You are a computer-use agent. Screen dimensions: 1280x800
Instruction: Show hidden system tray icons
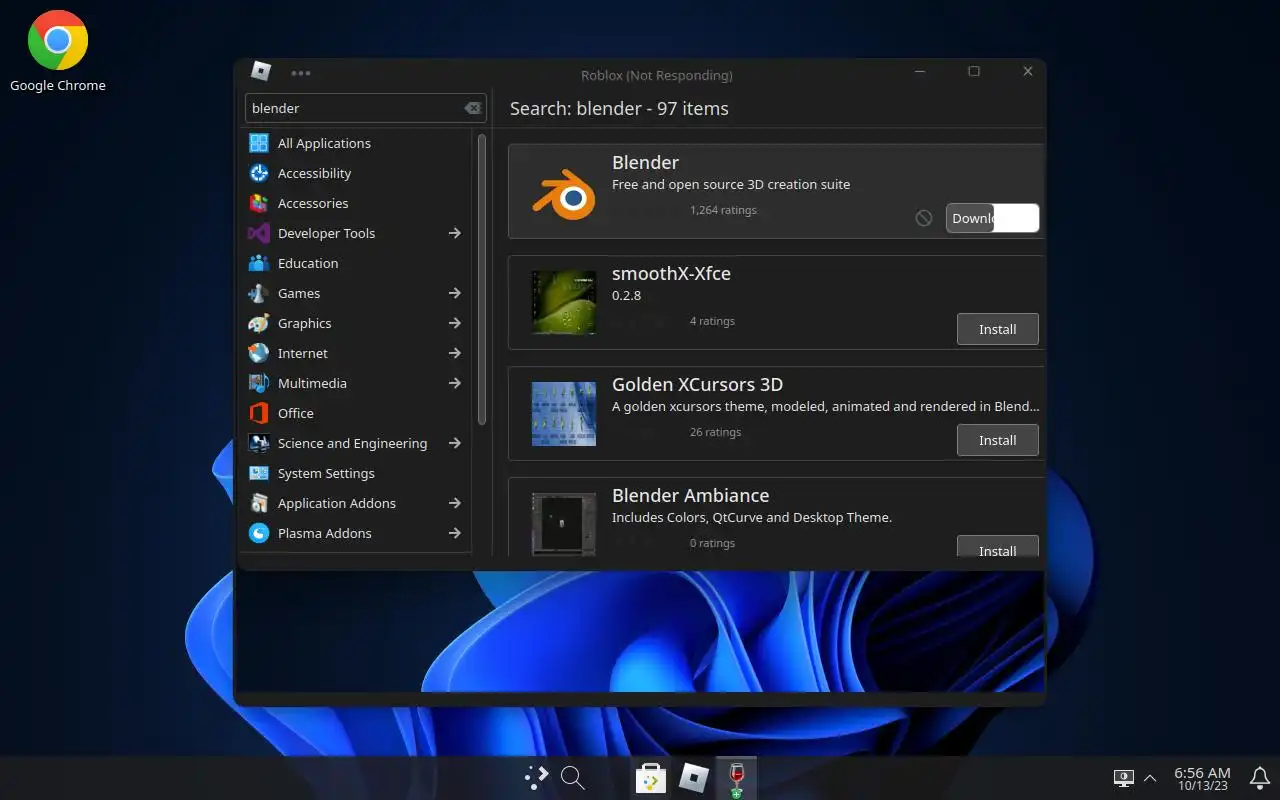tap(1150, 777)
